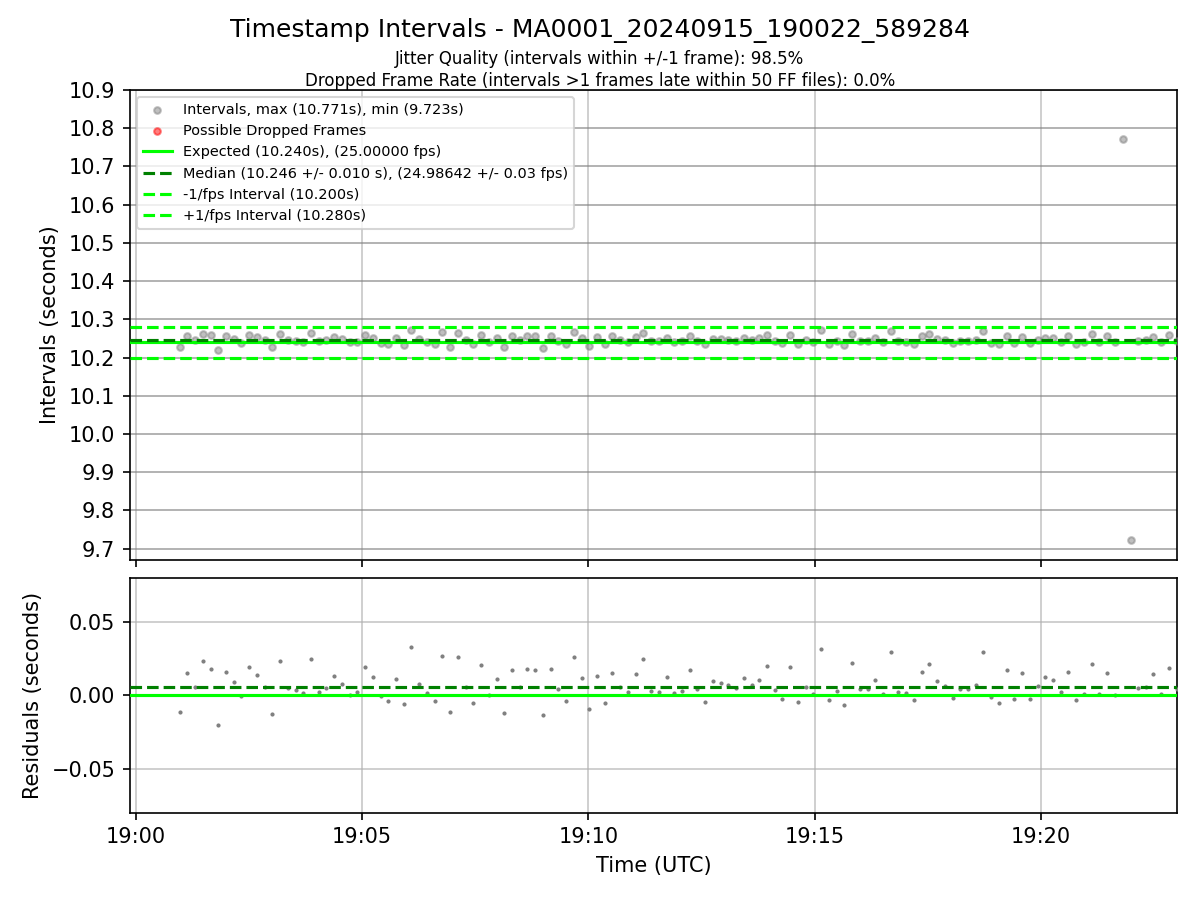Click the 10.4 y-axis tick label
This screenshot has height=900, width=1200.
(92, 282)
